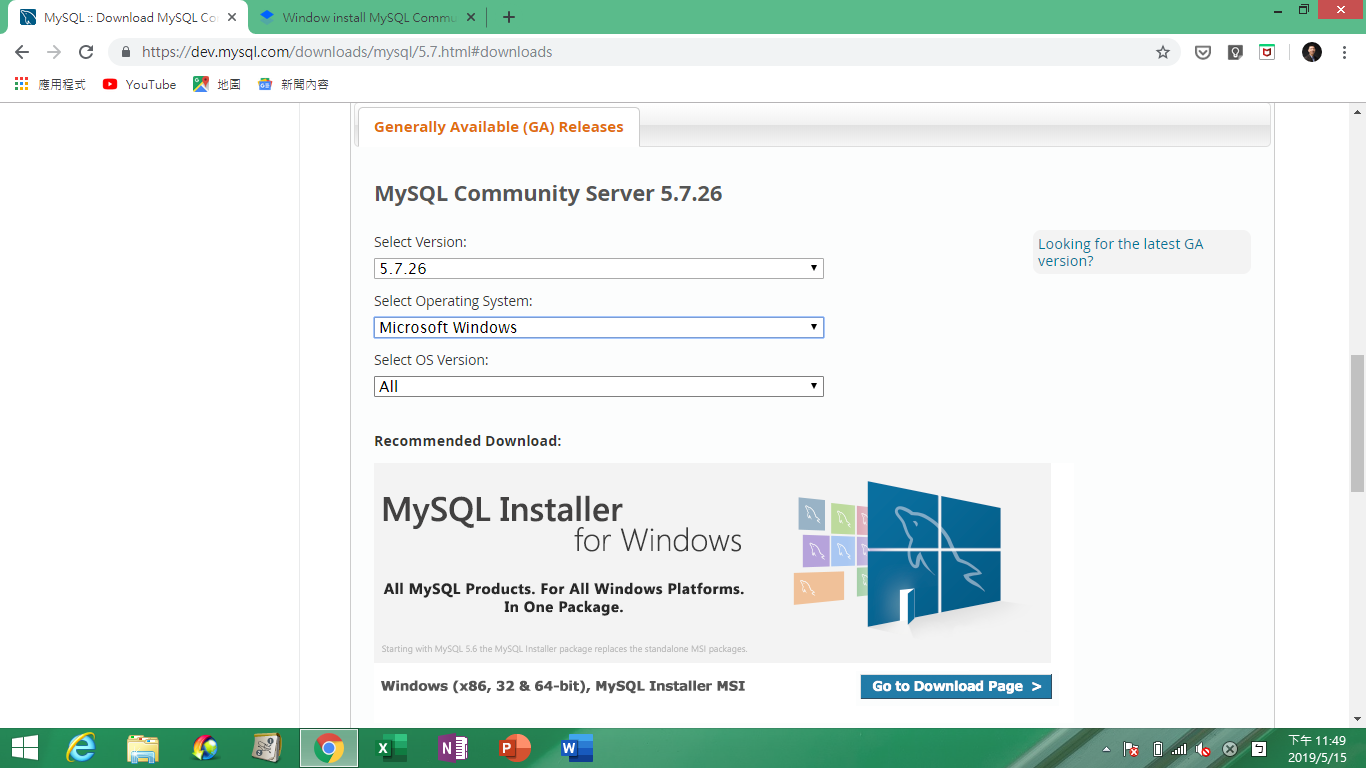The image size is (1366, 768).
Task: Open the 應用程式 apps bookmark
Action: coord(50,85)
